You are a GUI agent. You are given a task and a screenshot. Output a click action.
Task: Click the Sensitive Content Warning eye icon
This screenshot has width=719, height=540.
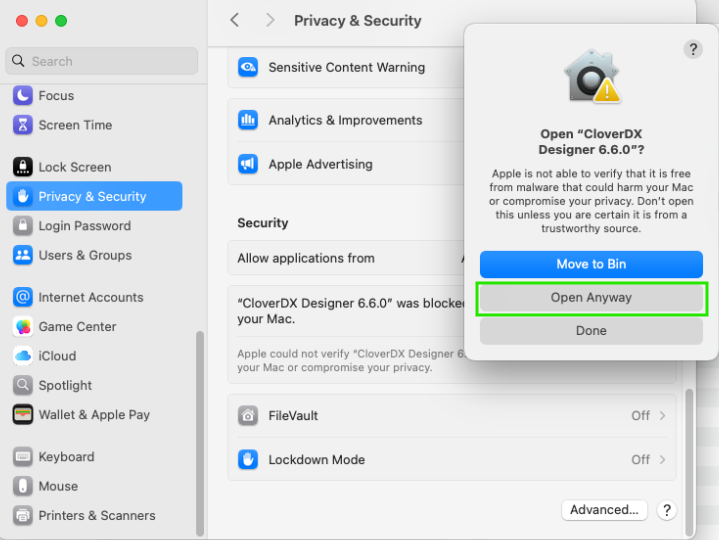pos(248,67)
